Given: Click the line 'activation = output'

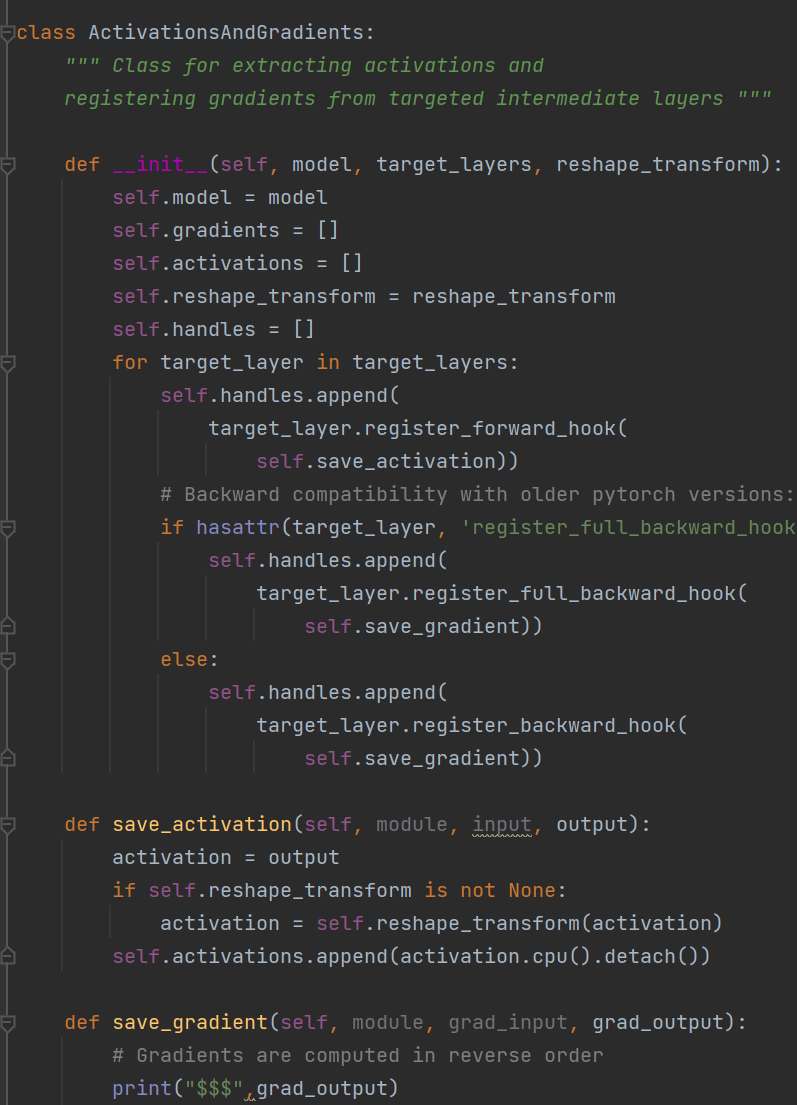Looking at the screenshot, I should [225, 858].
